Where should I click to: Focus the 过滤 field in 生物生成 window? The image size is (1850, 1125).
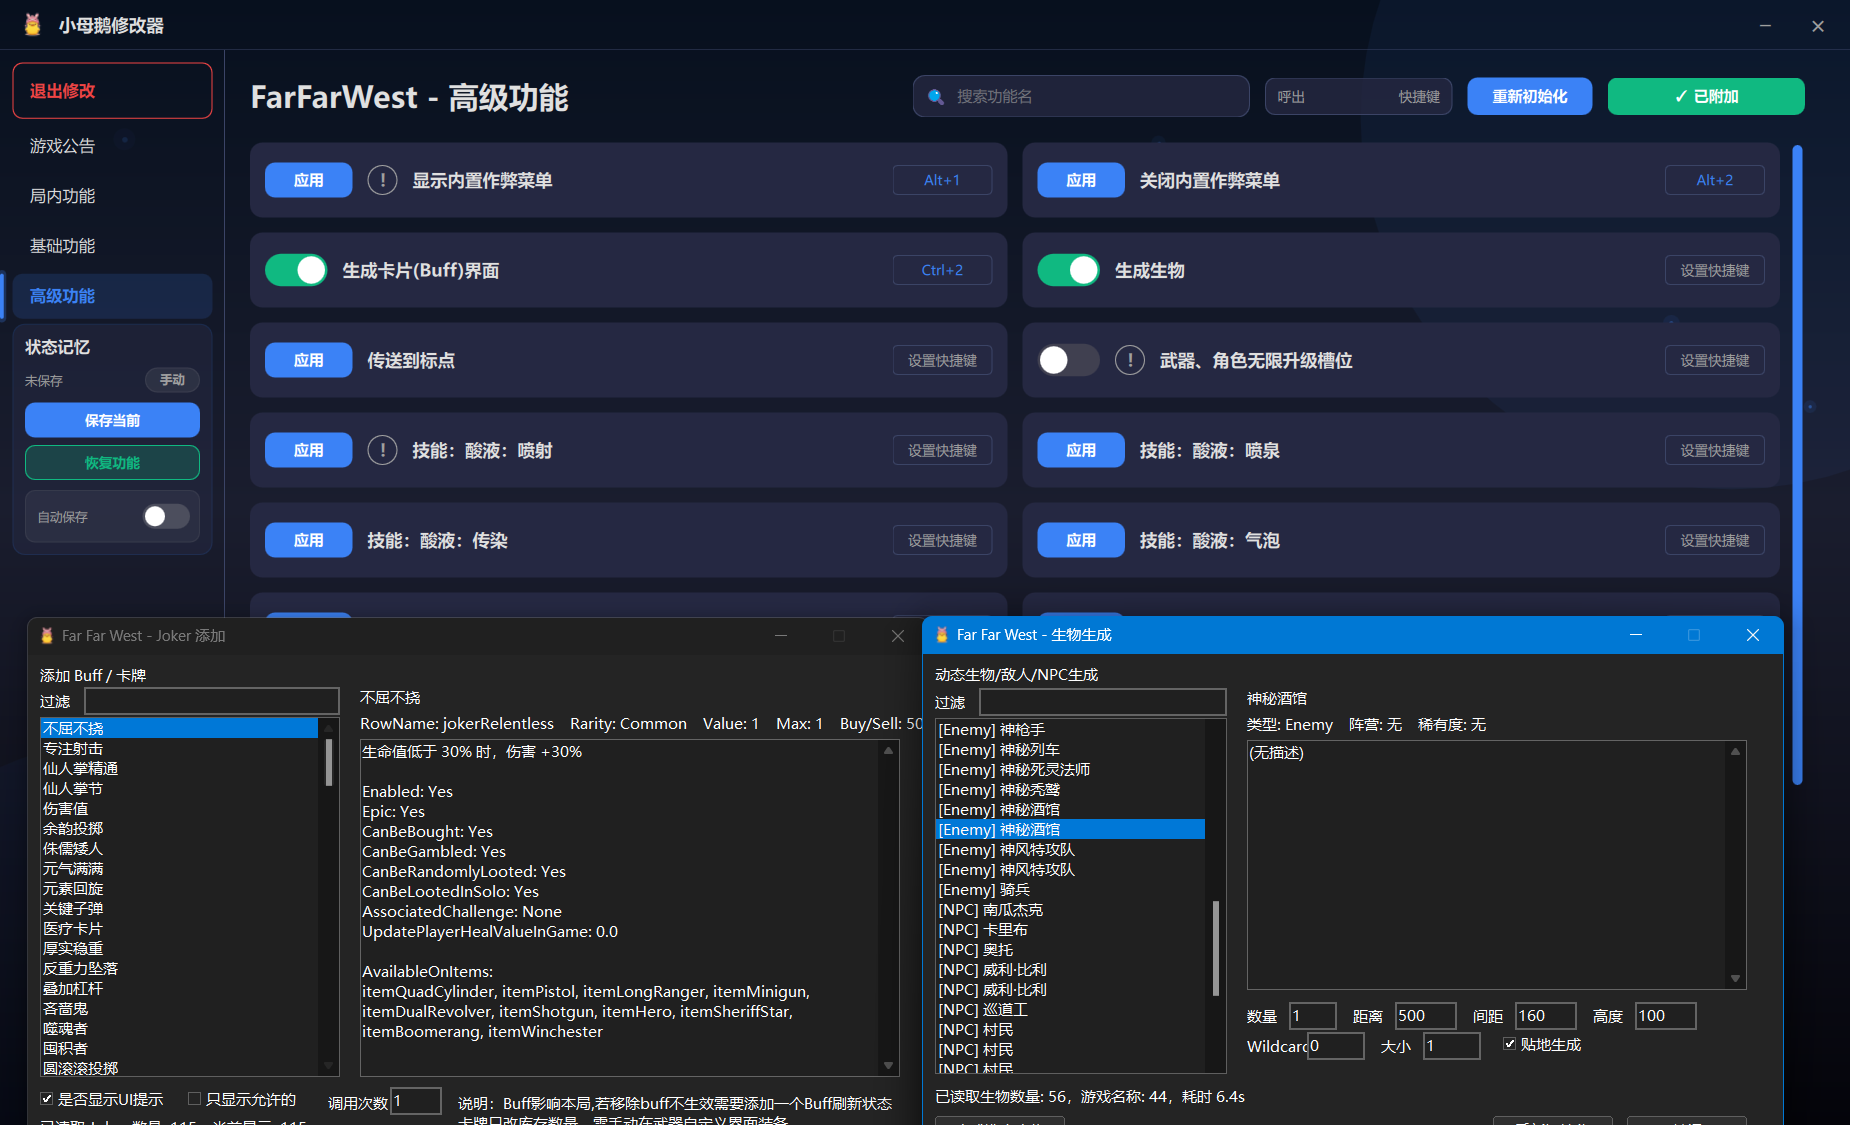pos(1102,701)
